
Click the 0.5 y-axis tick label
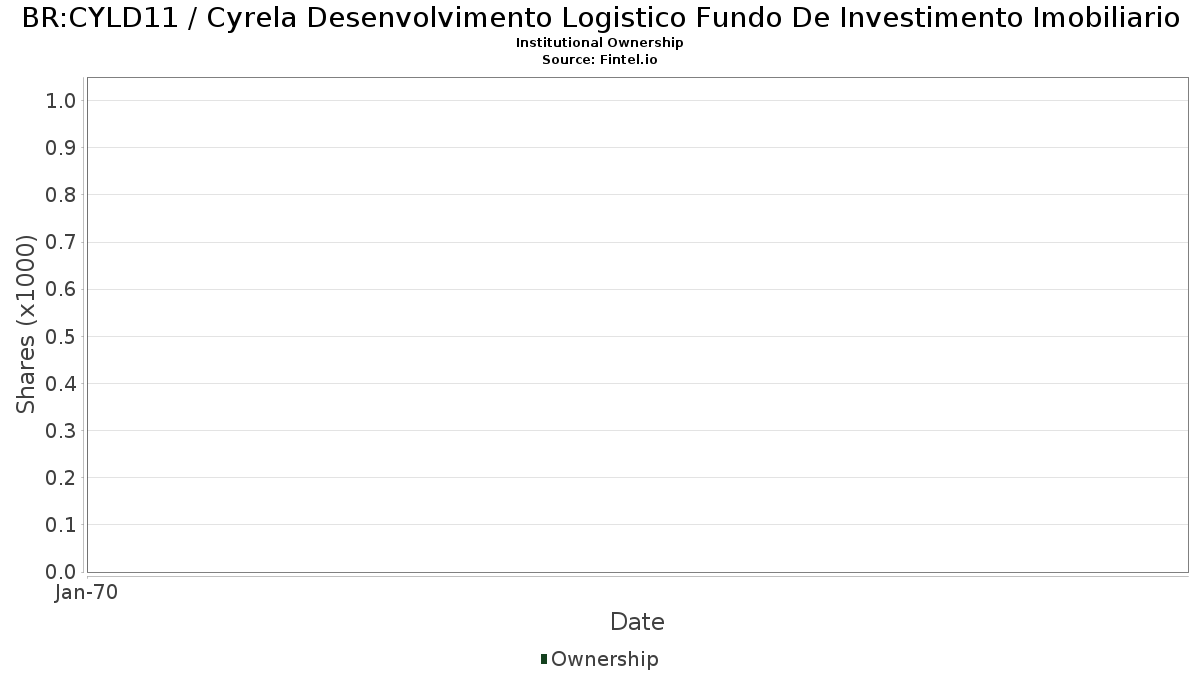click(61, 336)
